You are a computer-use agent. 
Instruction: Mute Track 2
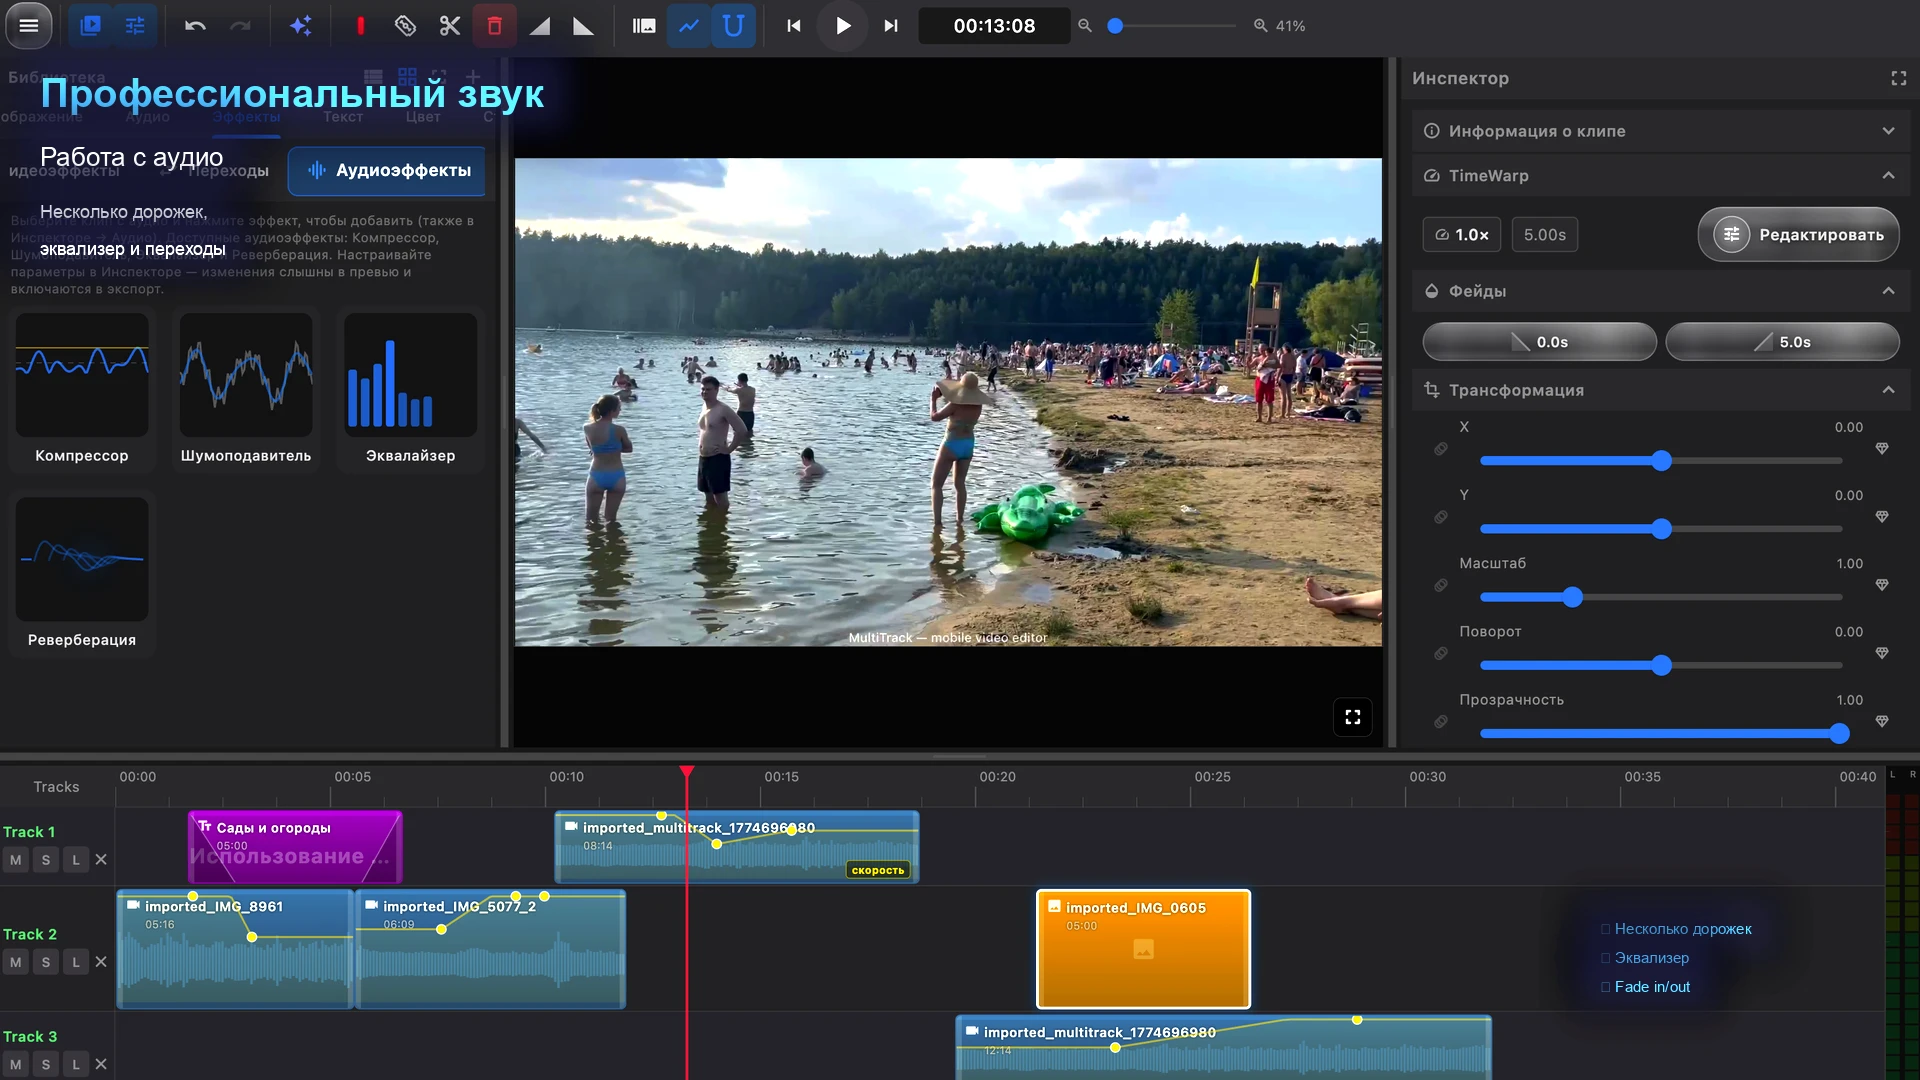click(16, 962)
